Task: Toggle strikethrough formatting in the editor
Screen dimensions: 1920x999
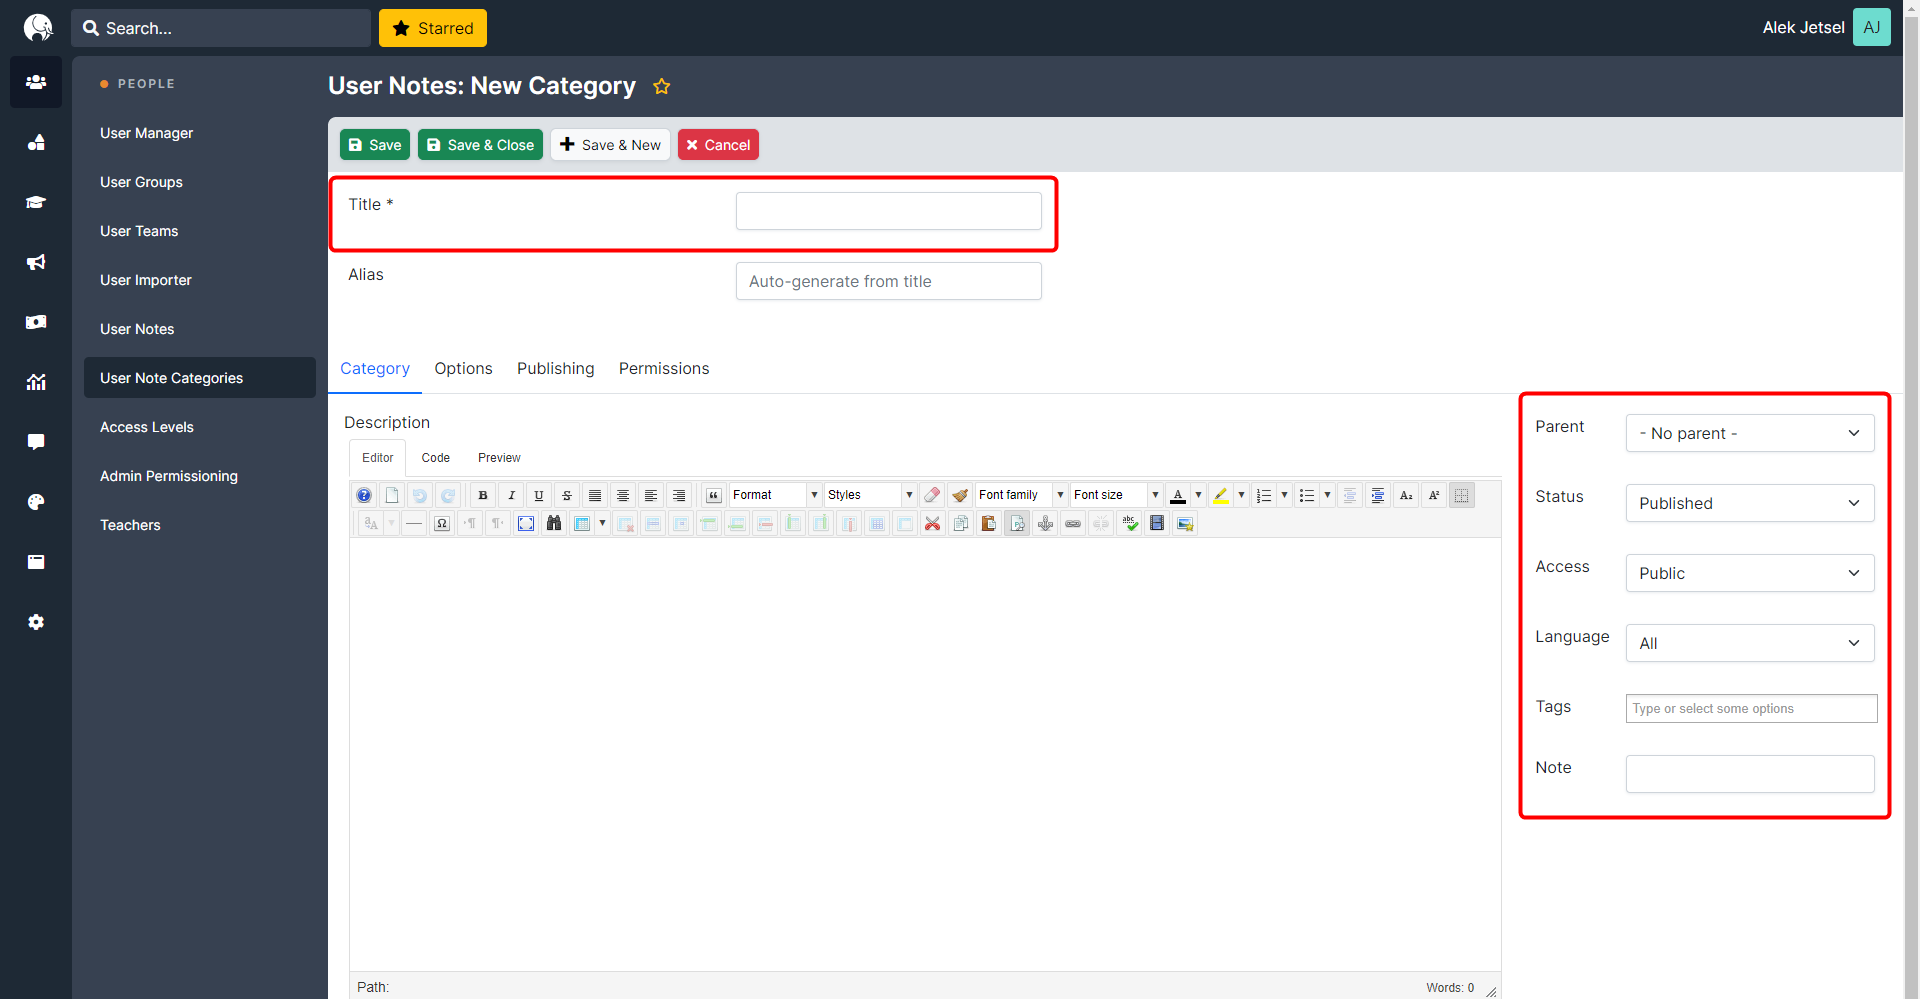Action: point(567,495)
